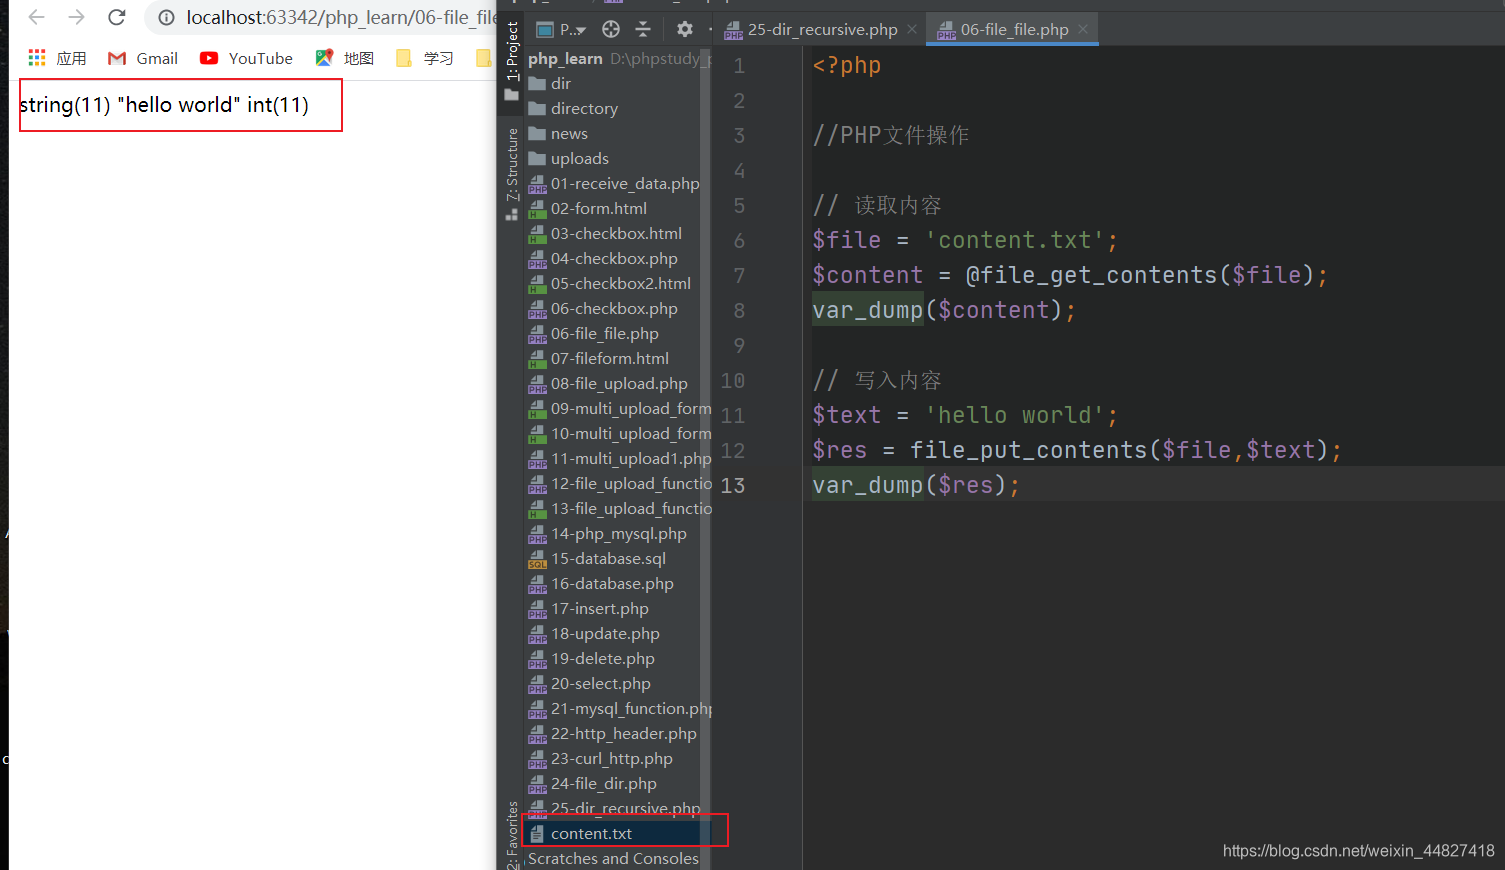Select 20-select.php in project tree
Screen dimensions: 1505x870
tap(590, 683)
